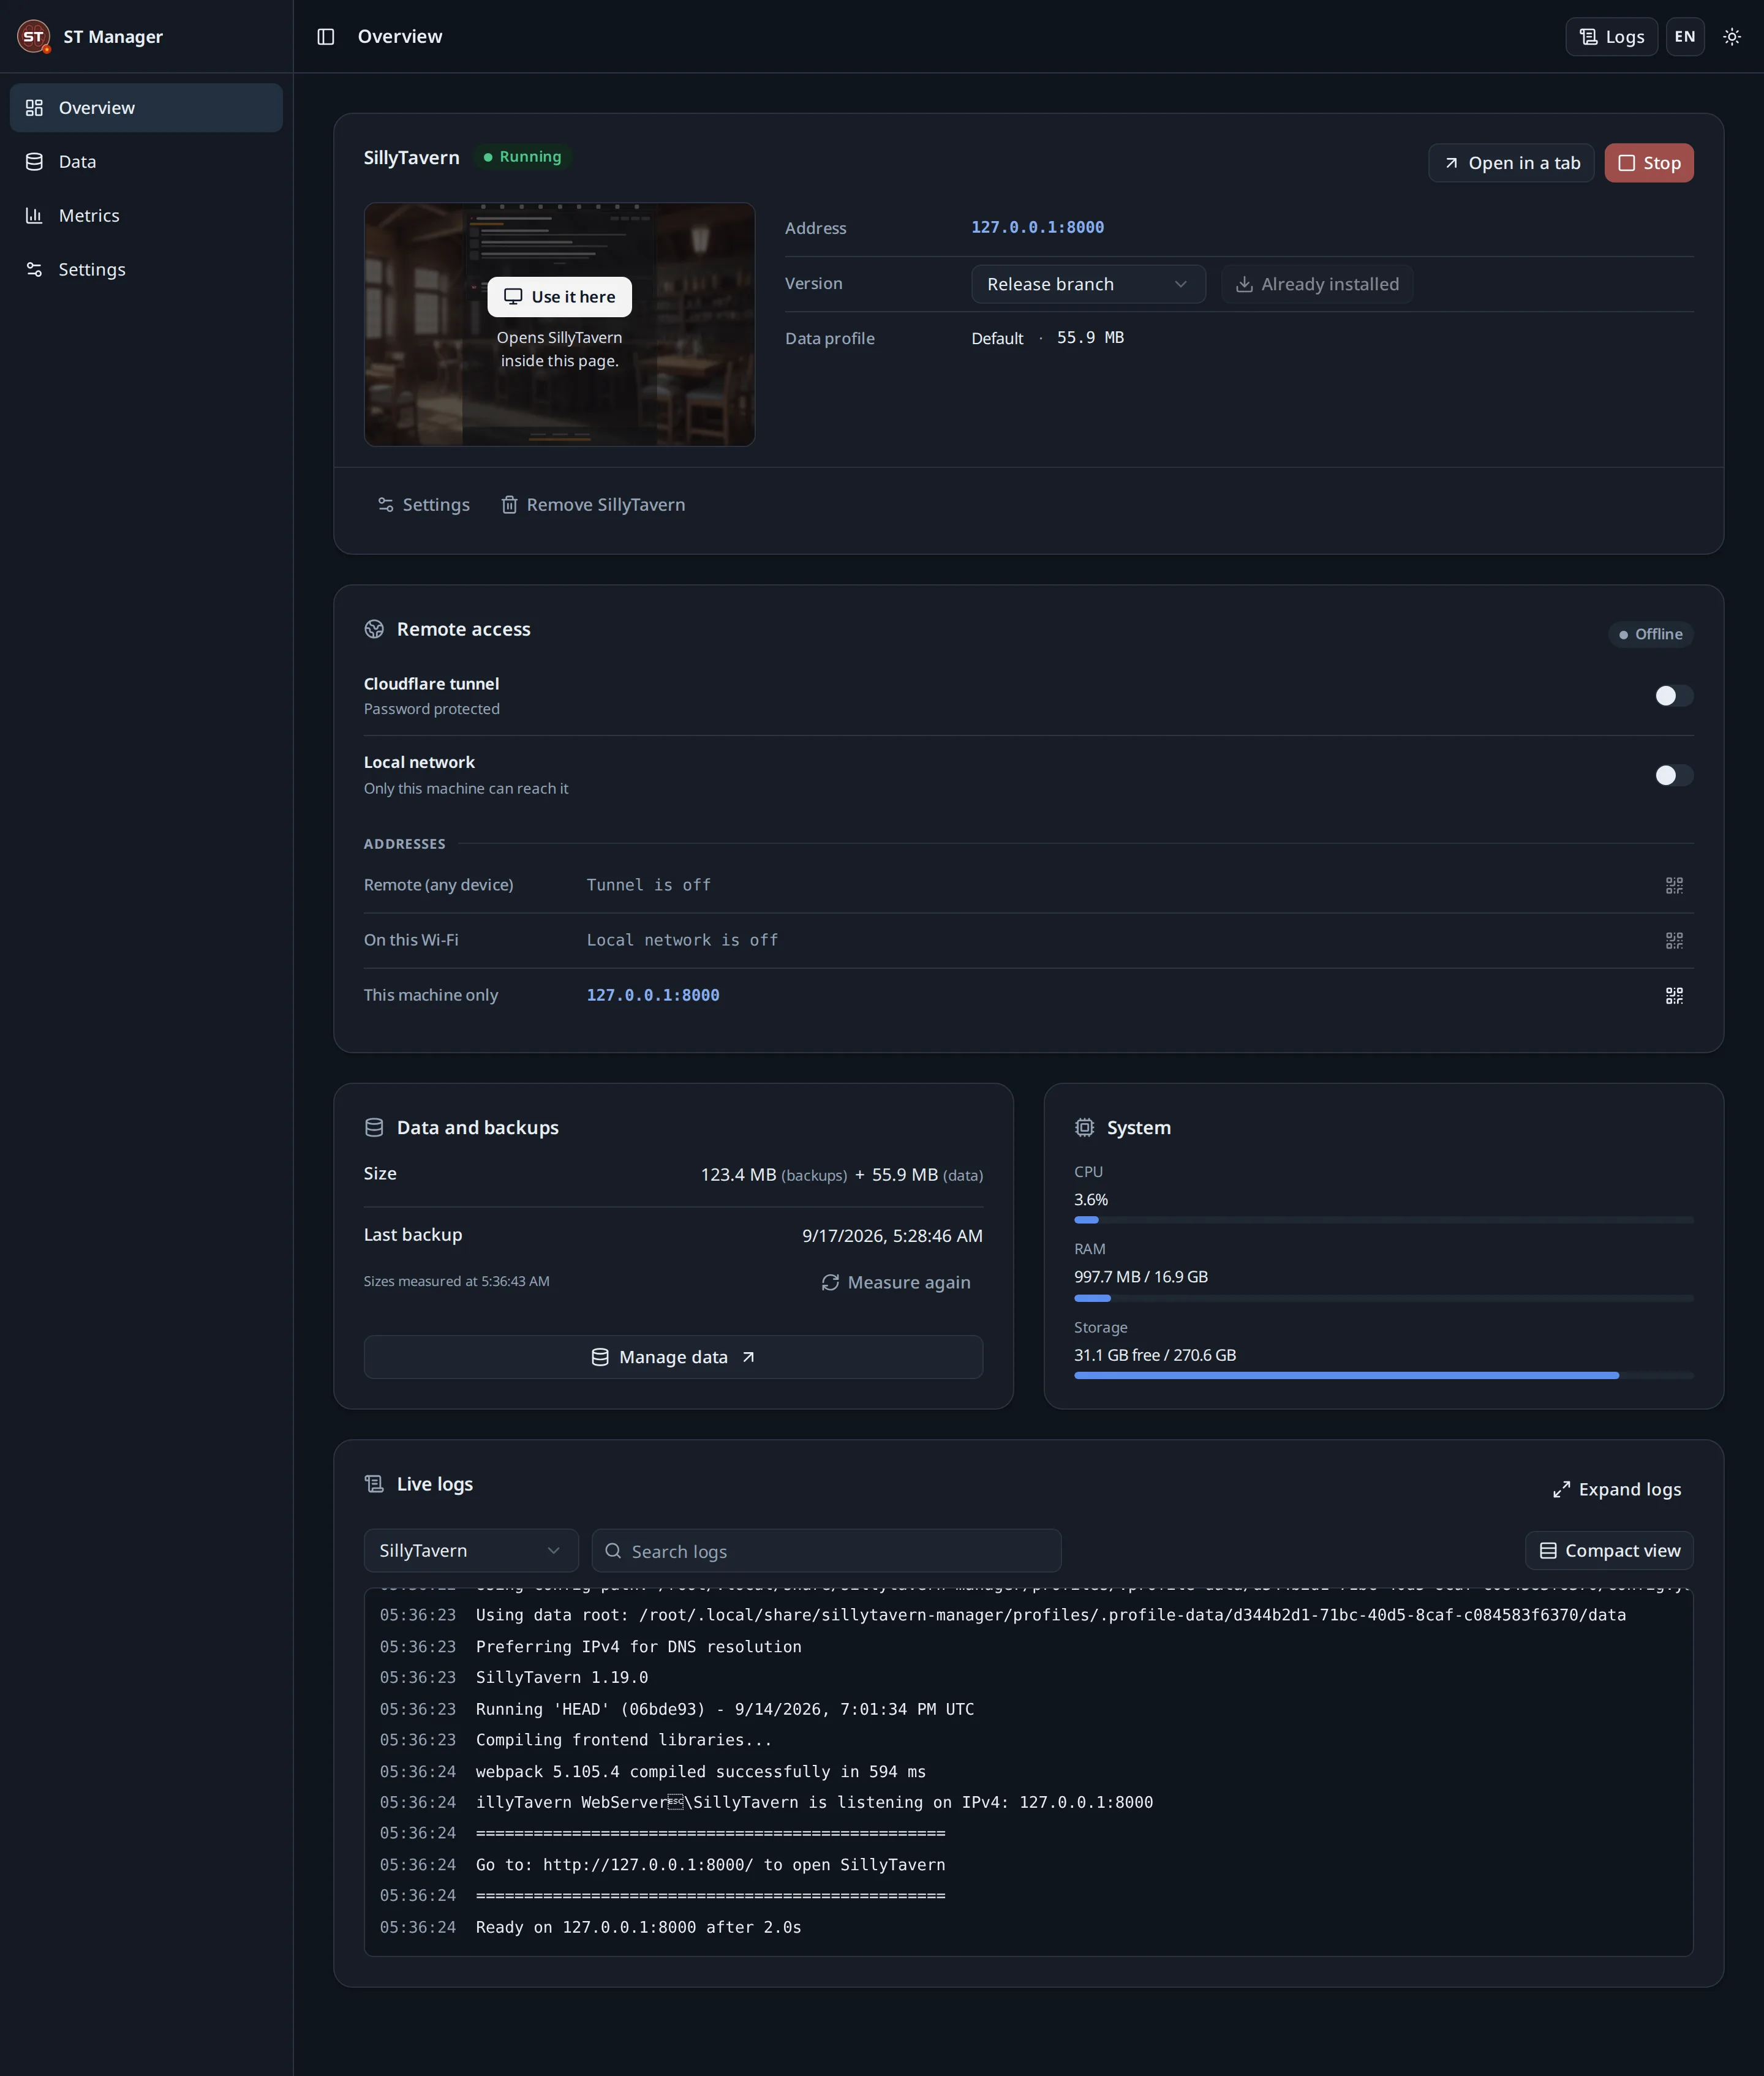Open the SillyTavern card Settings link
This screenshot has width=1764, height=2076.
pyautogui.click(x=423, y=505)
